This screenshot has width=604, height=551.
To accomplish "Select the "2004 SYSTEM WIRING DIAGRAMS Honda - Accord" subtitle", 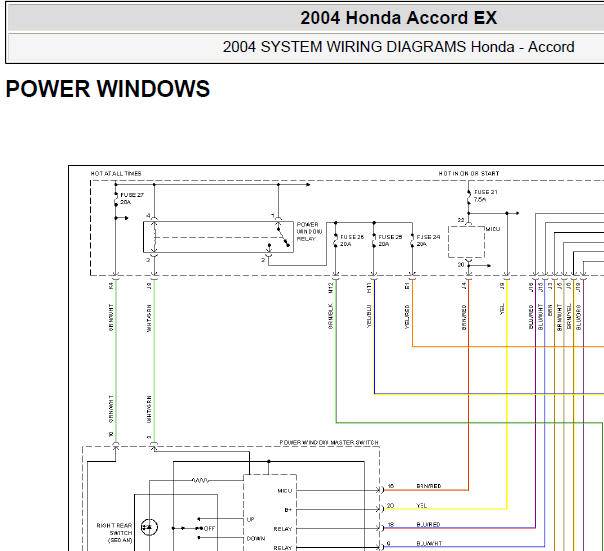I will 399,47.
